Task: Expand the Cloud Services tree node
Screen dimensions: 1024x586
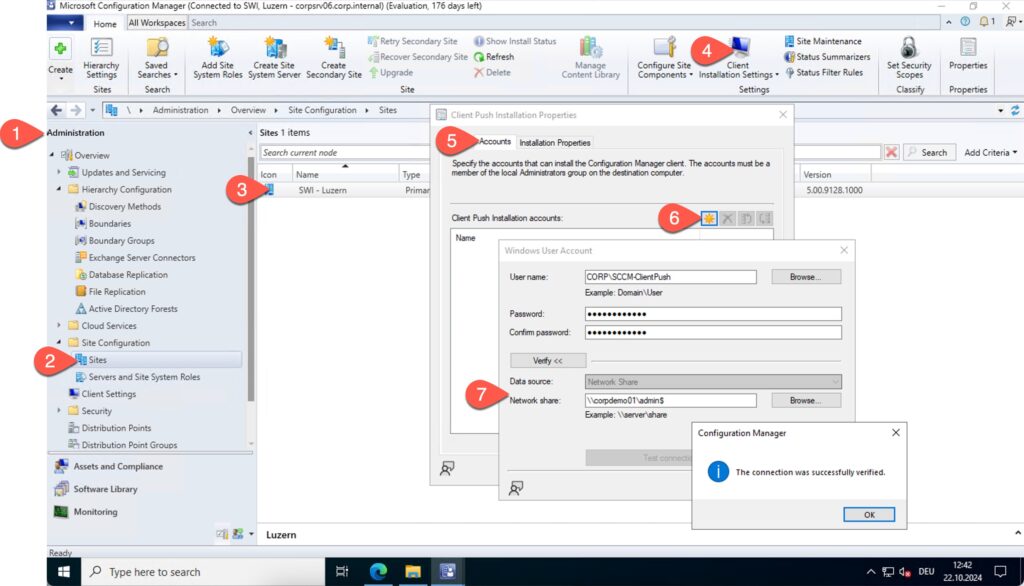Action: point(60,326)
